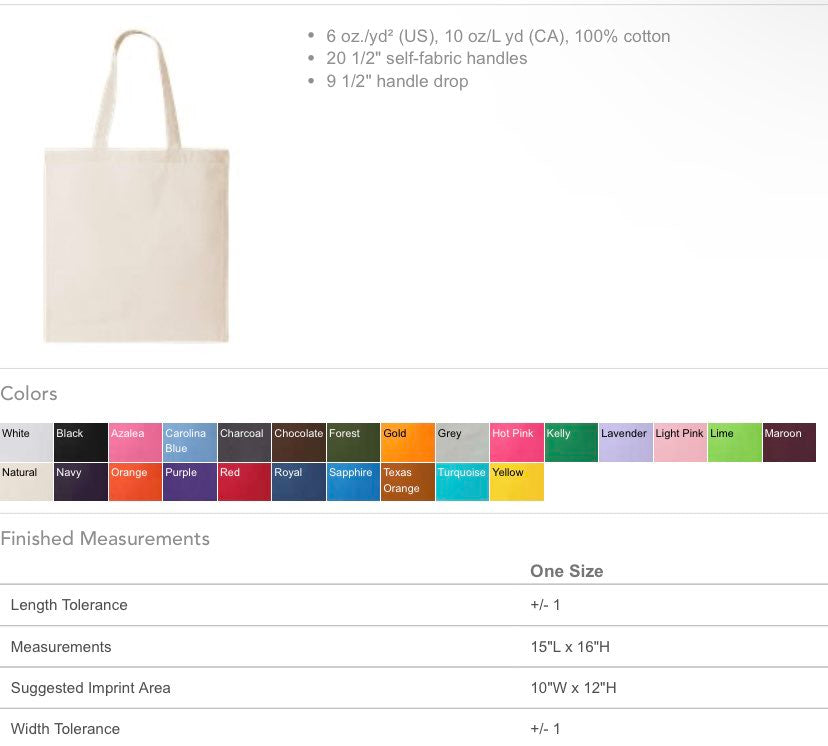
Task: Choose the Natural color swatch
Action: (x=26, y=482)
